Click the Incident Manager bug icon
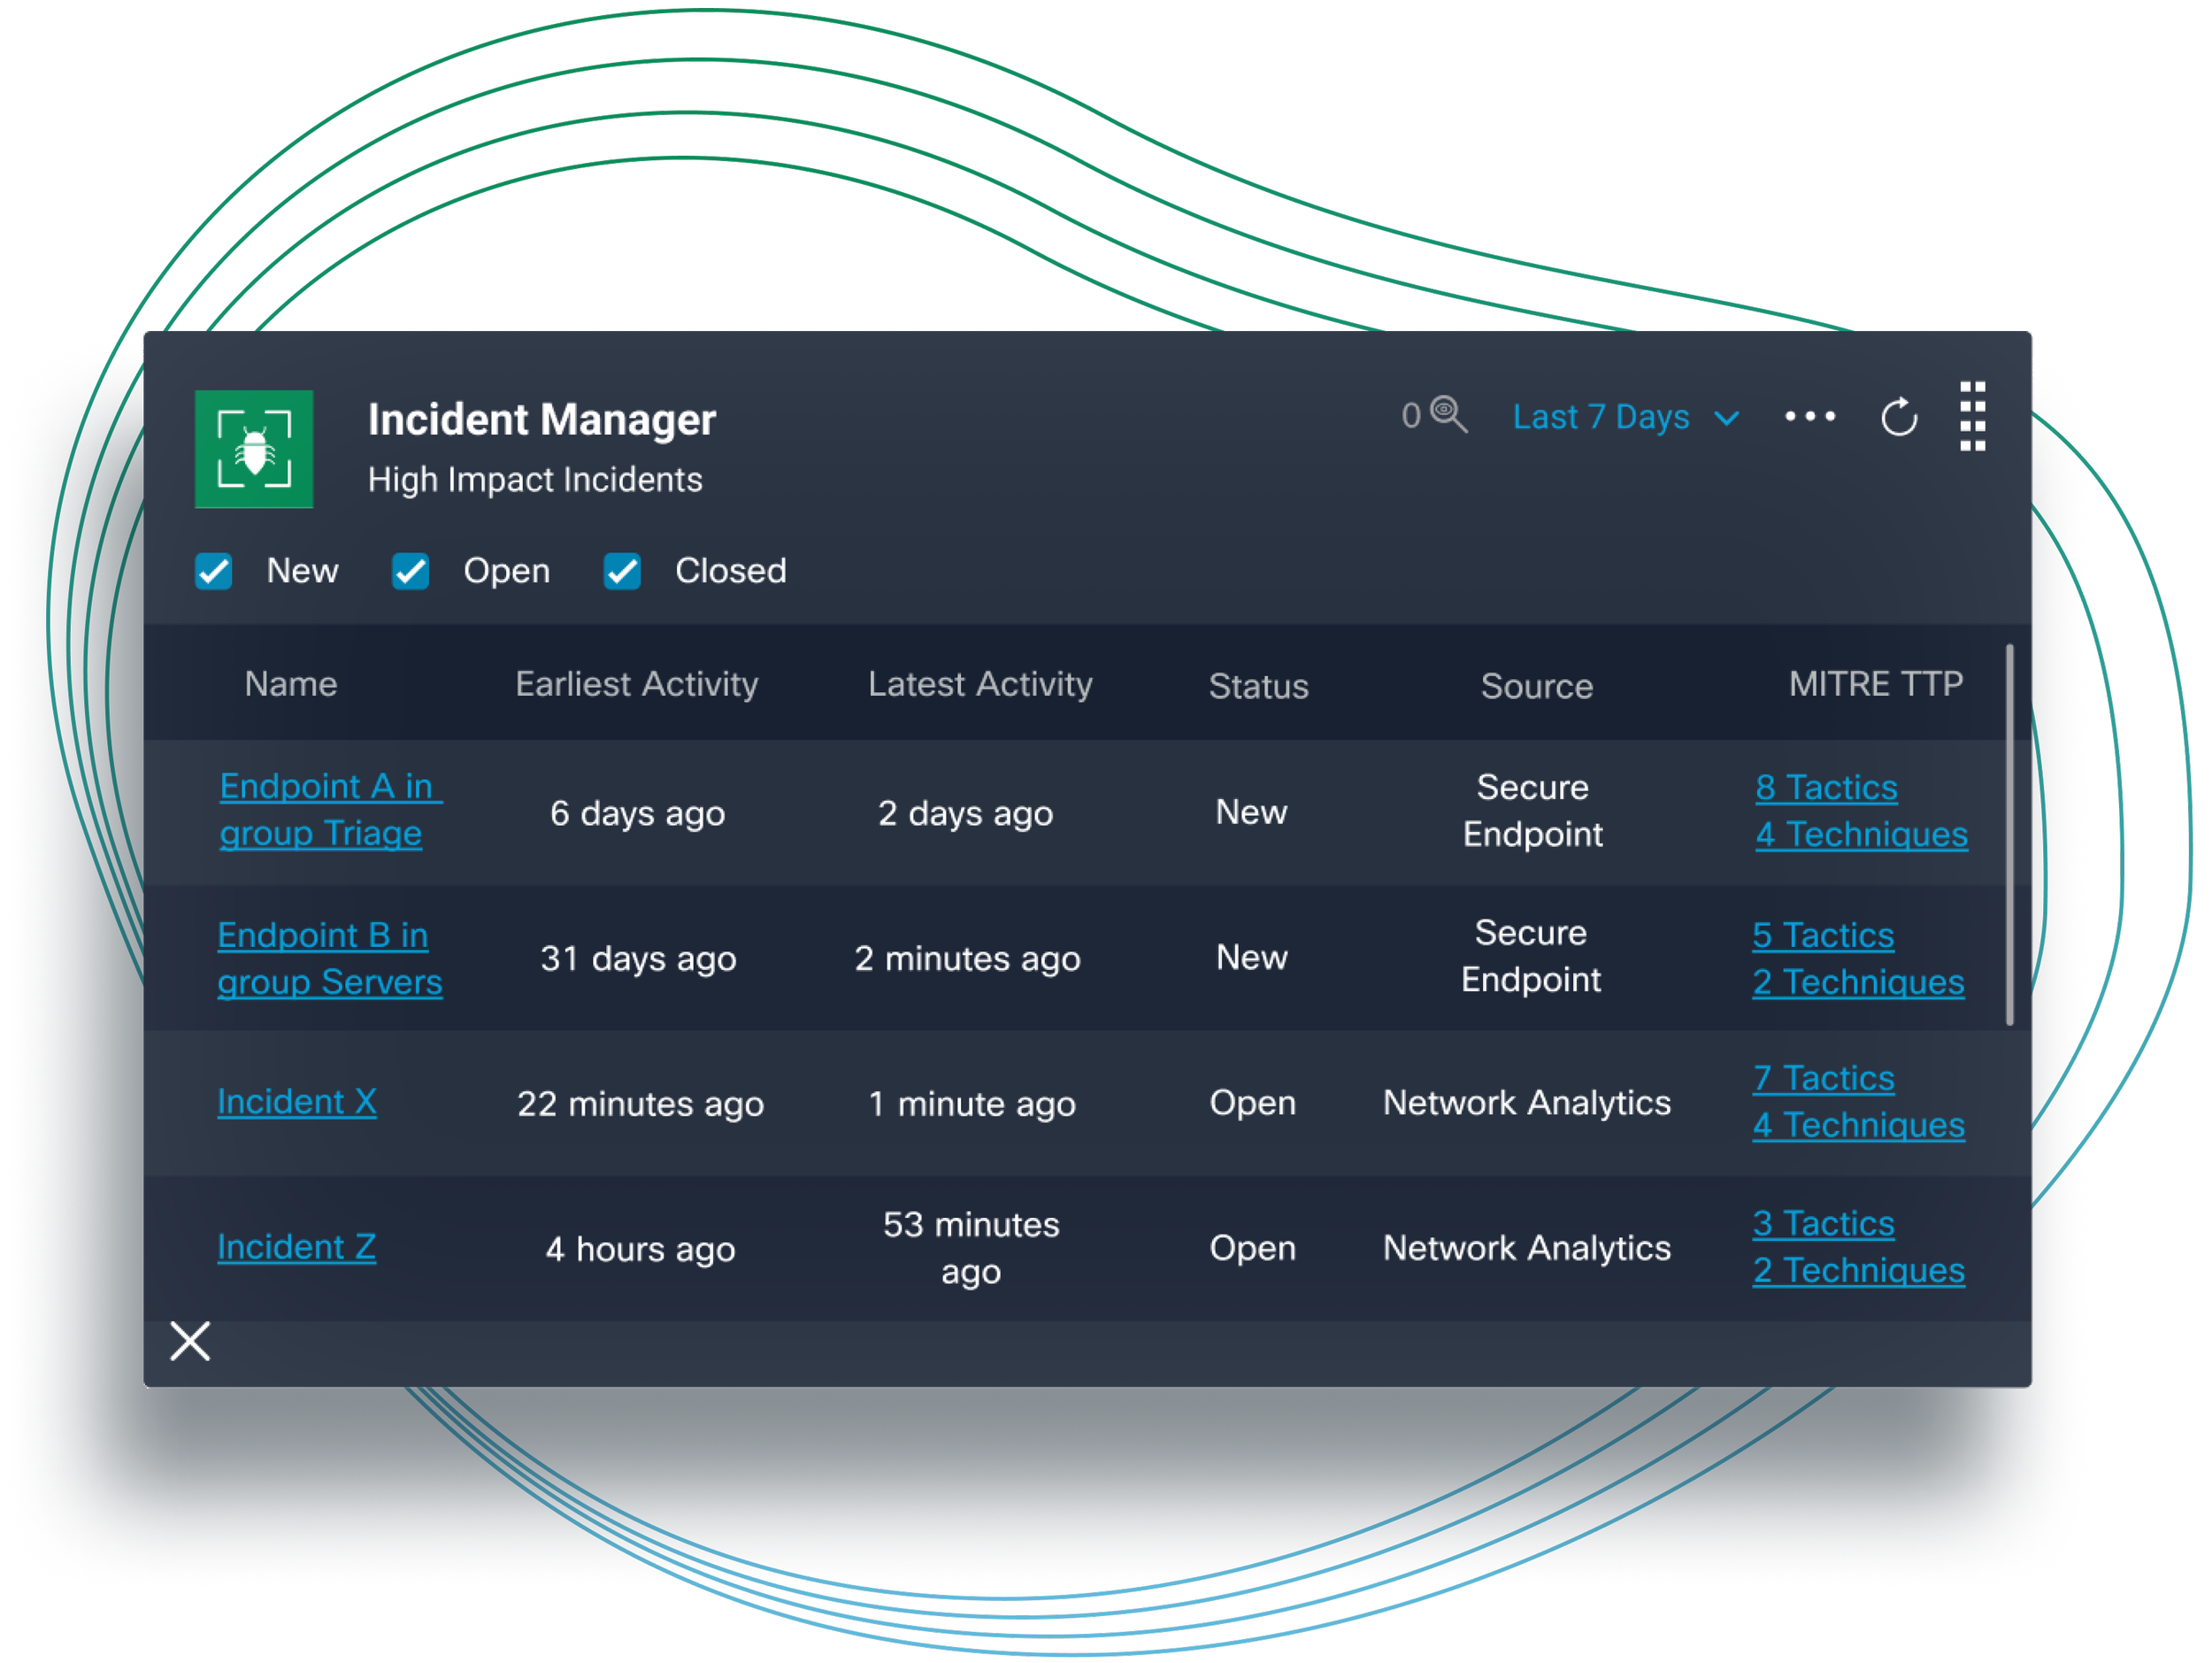 pyautogui.click(x=253, y=449)
